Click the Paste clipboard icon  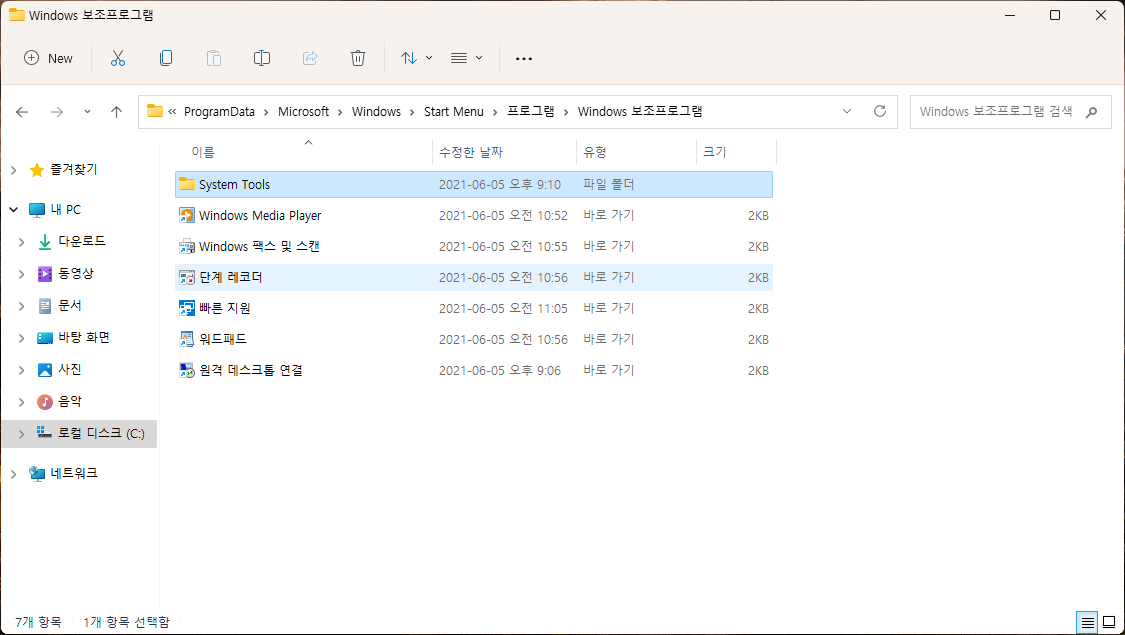tap(214, 58)
